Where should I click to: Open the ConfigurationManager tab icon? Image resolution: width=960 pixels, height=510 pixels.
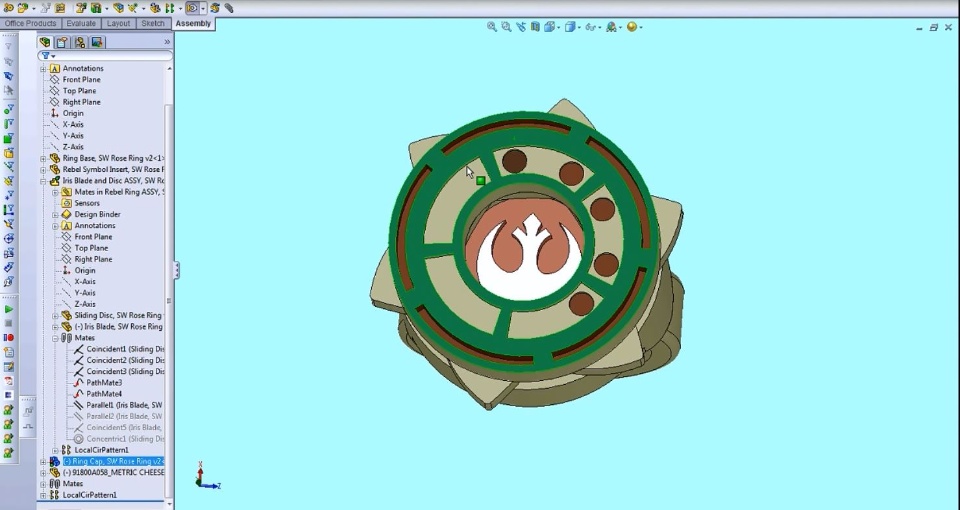(x=80, y=42)
